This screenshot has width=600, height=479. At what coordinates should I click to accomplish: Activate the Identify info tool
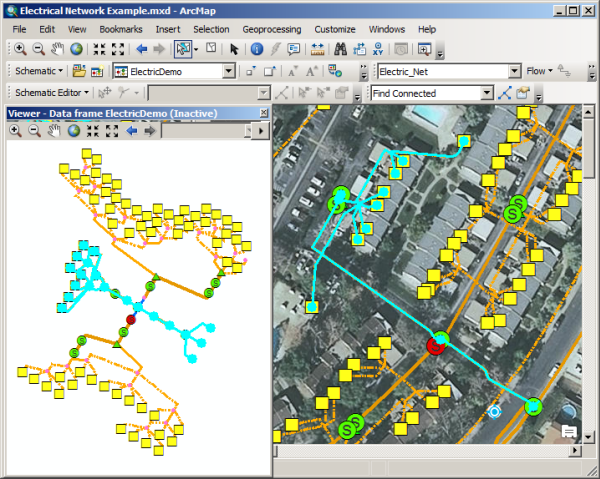(257, 49)
